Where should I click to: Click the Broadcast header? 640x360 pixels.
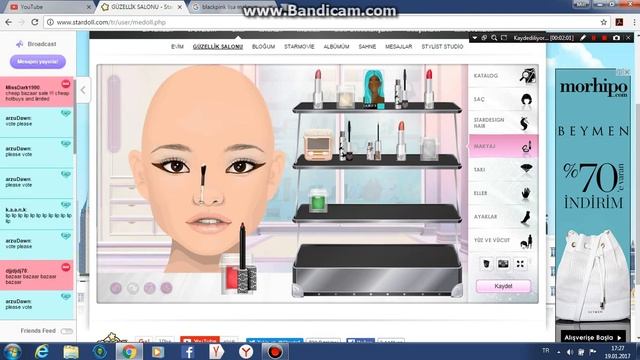tap(36, 44)
